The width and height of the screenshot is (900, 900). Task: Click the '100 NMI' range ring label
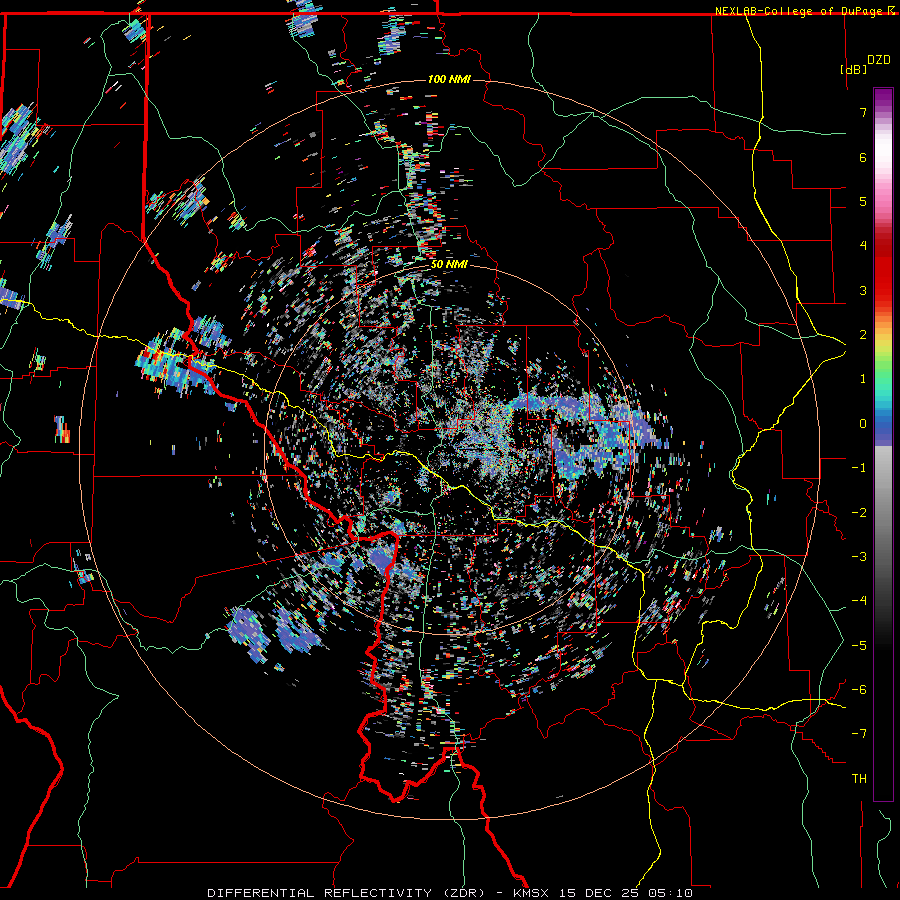[x=449, y=79]
